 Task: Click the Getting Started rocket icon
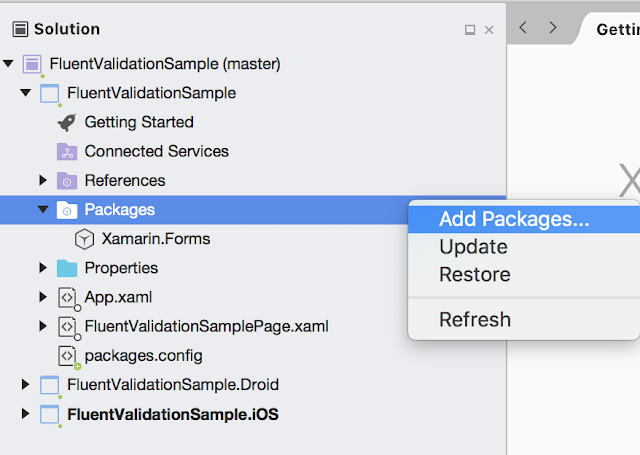coord(67,122)
